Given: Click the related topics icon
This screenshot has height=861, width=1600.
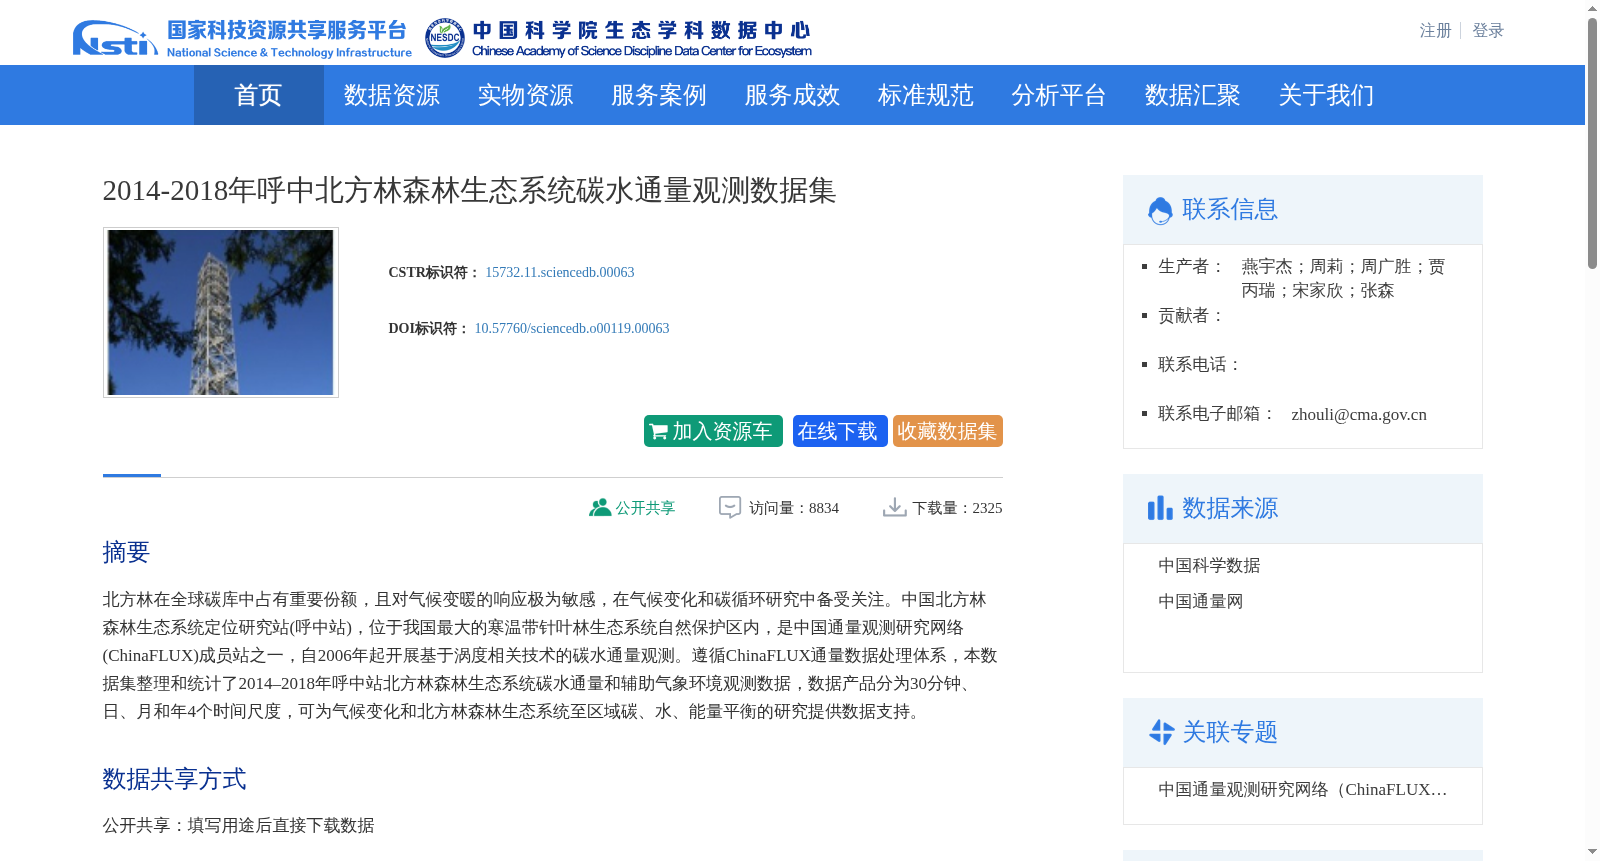Looking at the screenshot, I should pos(1160,732).
